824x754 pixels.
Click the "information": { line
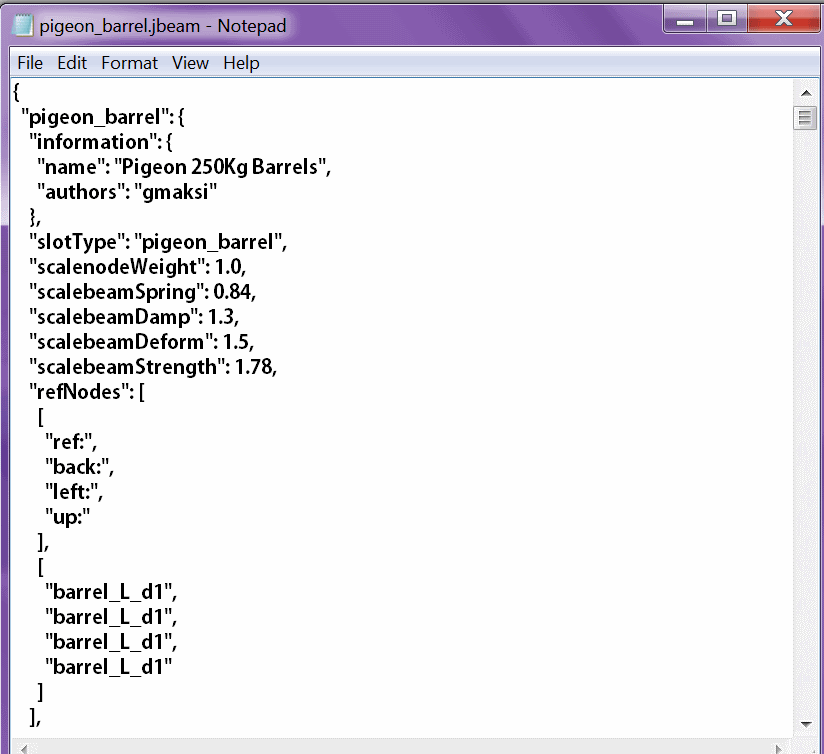coord(100,142)
